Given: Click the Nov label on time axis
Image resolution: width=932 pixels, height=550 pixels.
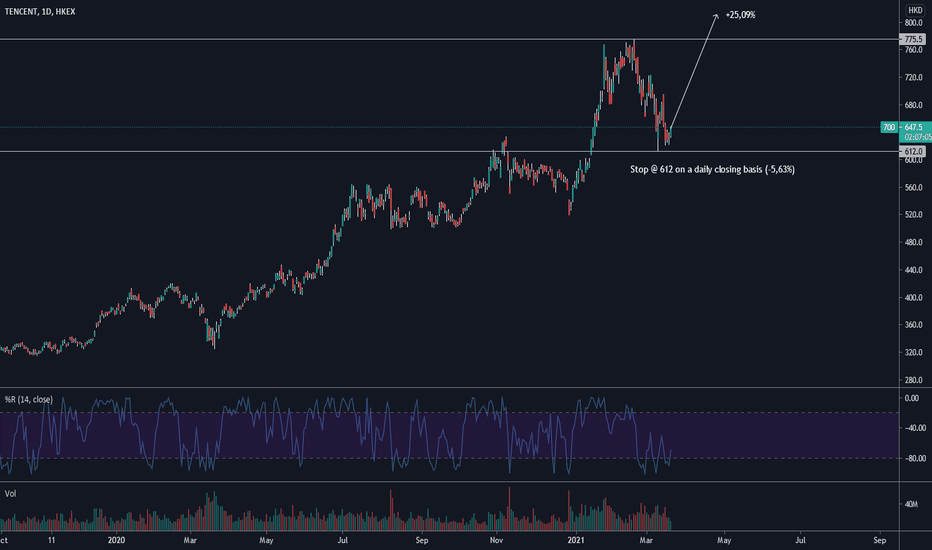Looking at the screenshot, I should (x=496, y=540).
